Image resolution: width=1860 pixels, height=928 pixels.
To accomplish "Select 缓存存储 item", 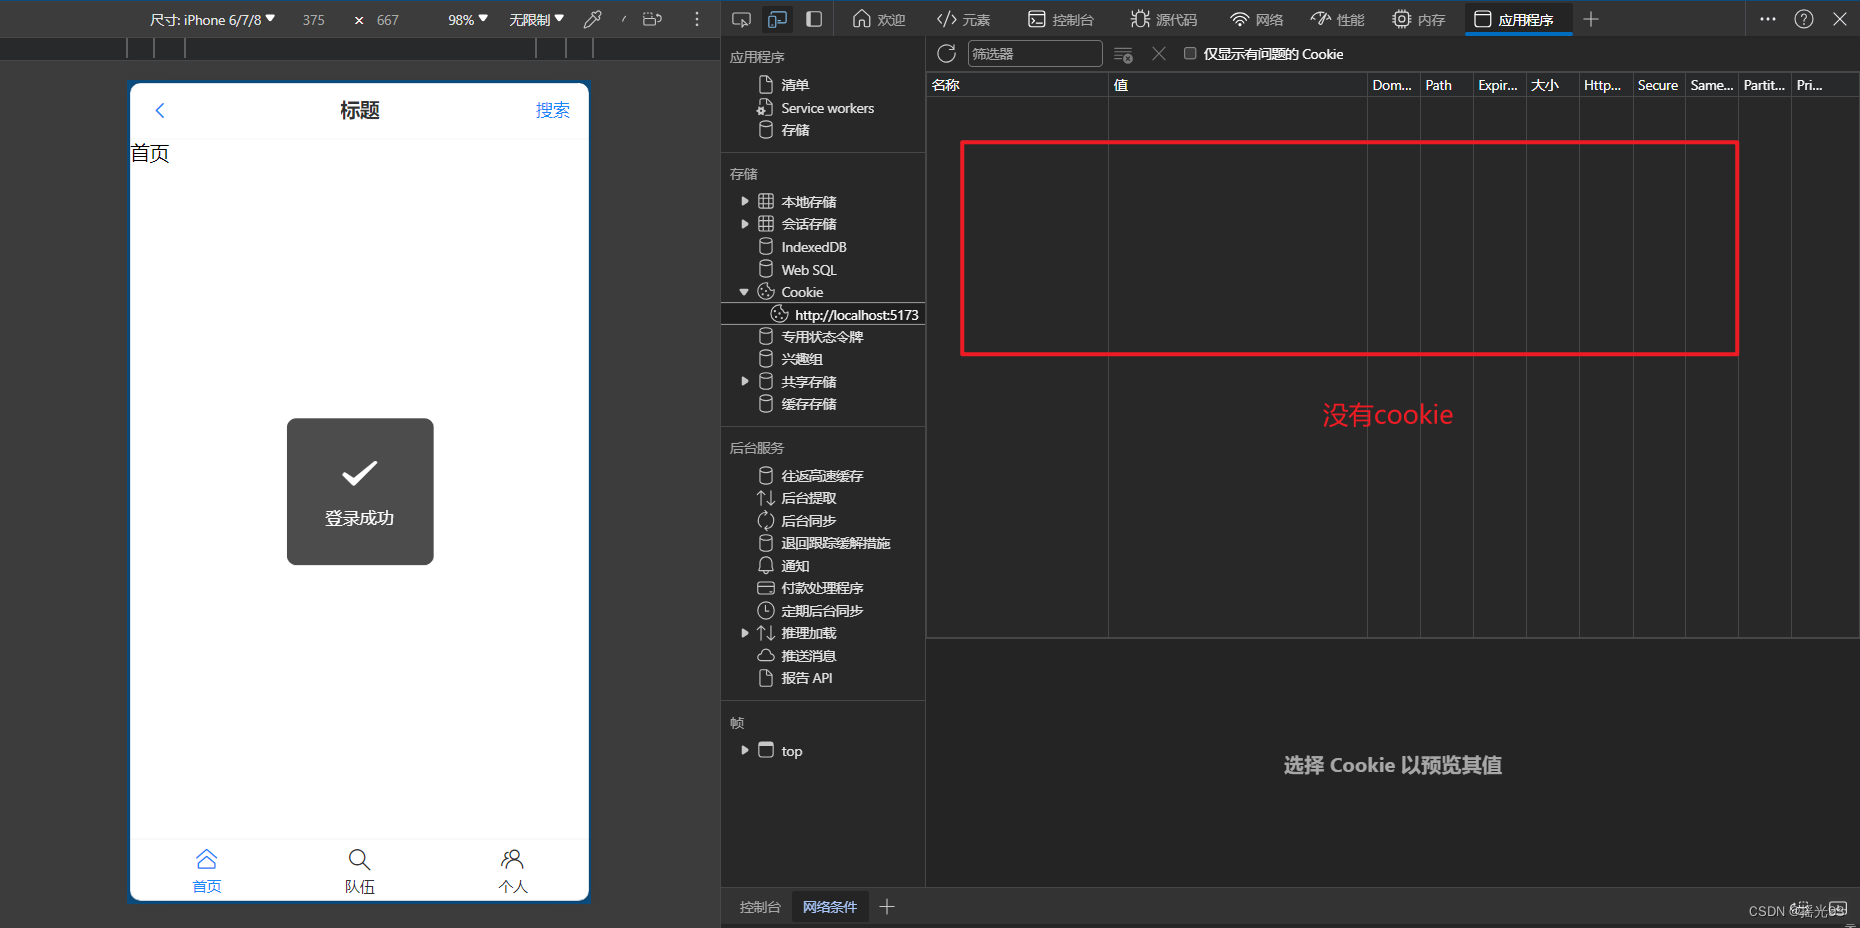I will (x=808, y=404).
